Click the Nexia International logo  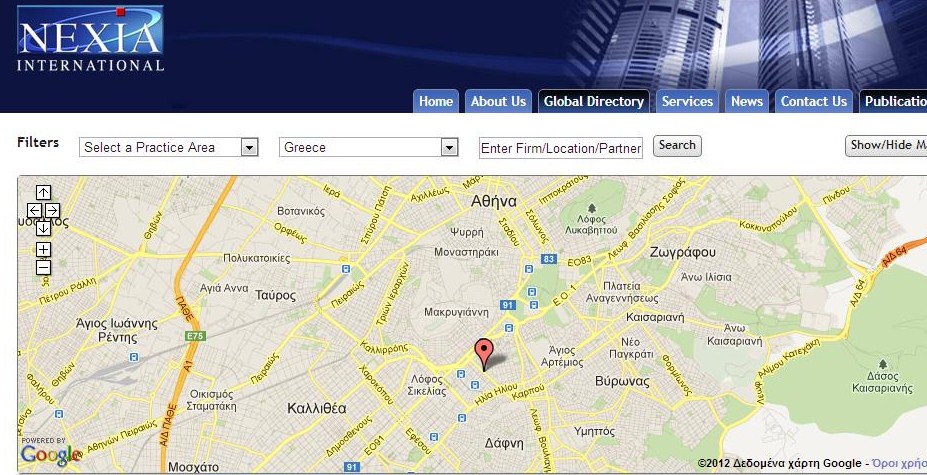(90, 38)
